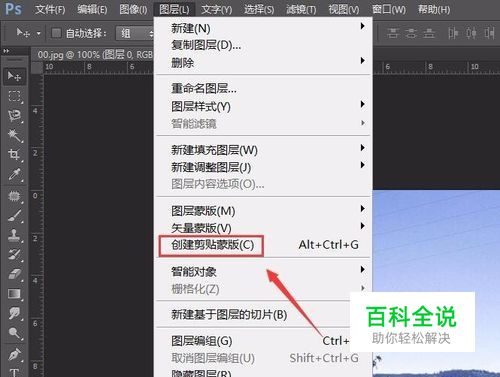Click the ruler origin corner box
500x377 pixels.
tap(37, 67)
